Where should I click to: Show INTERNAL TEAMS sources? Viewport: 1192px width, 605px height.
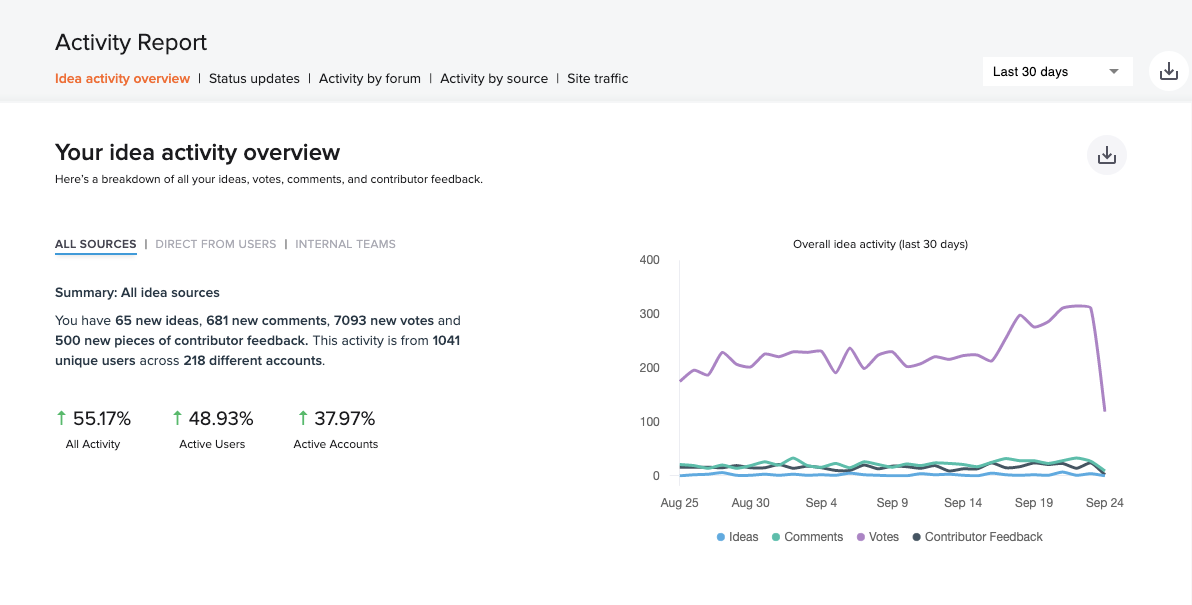coord(345,244)
